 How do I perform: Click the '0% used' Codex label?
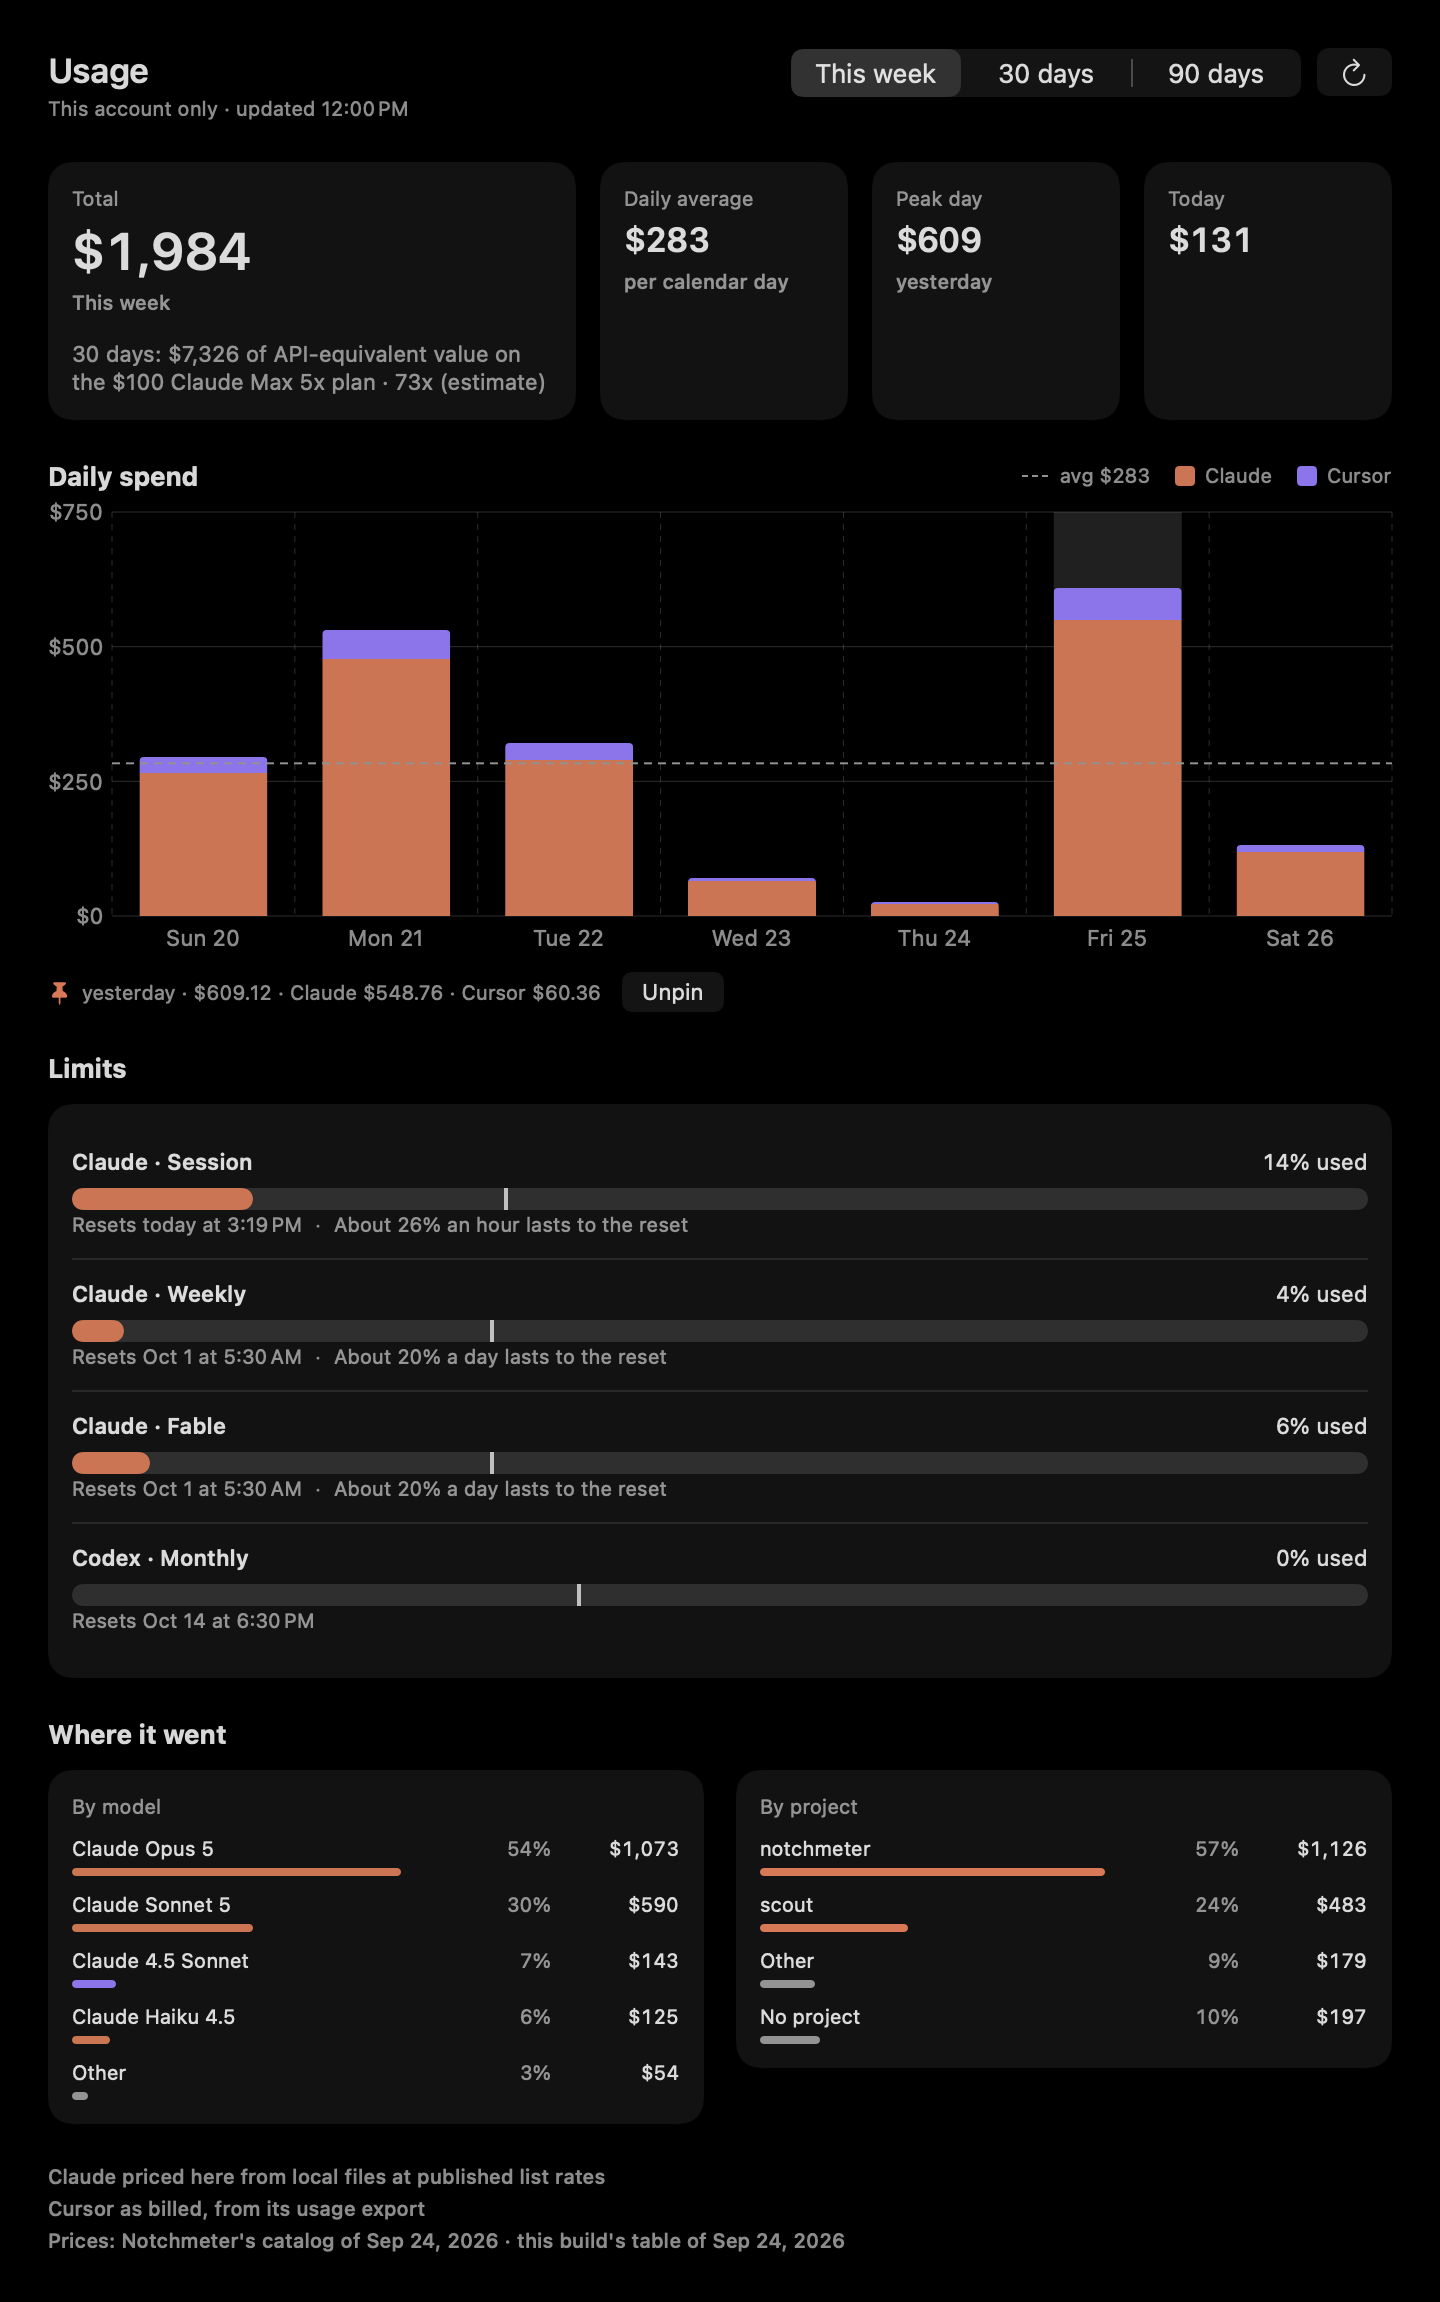coord(1321,1558)
